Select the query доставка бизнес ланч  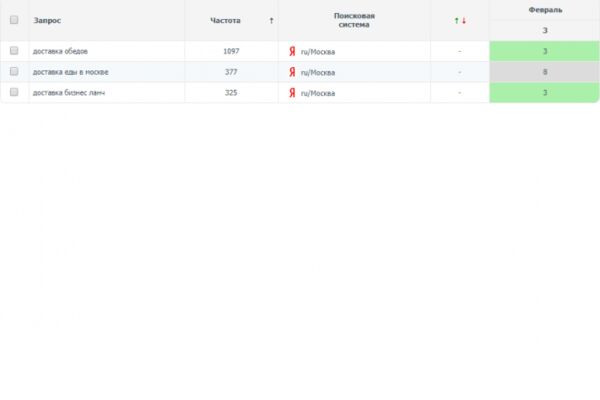(x=68, y=93)
